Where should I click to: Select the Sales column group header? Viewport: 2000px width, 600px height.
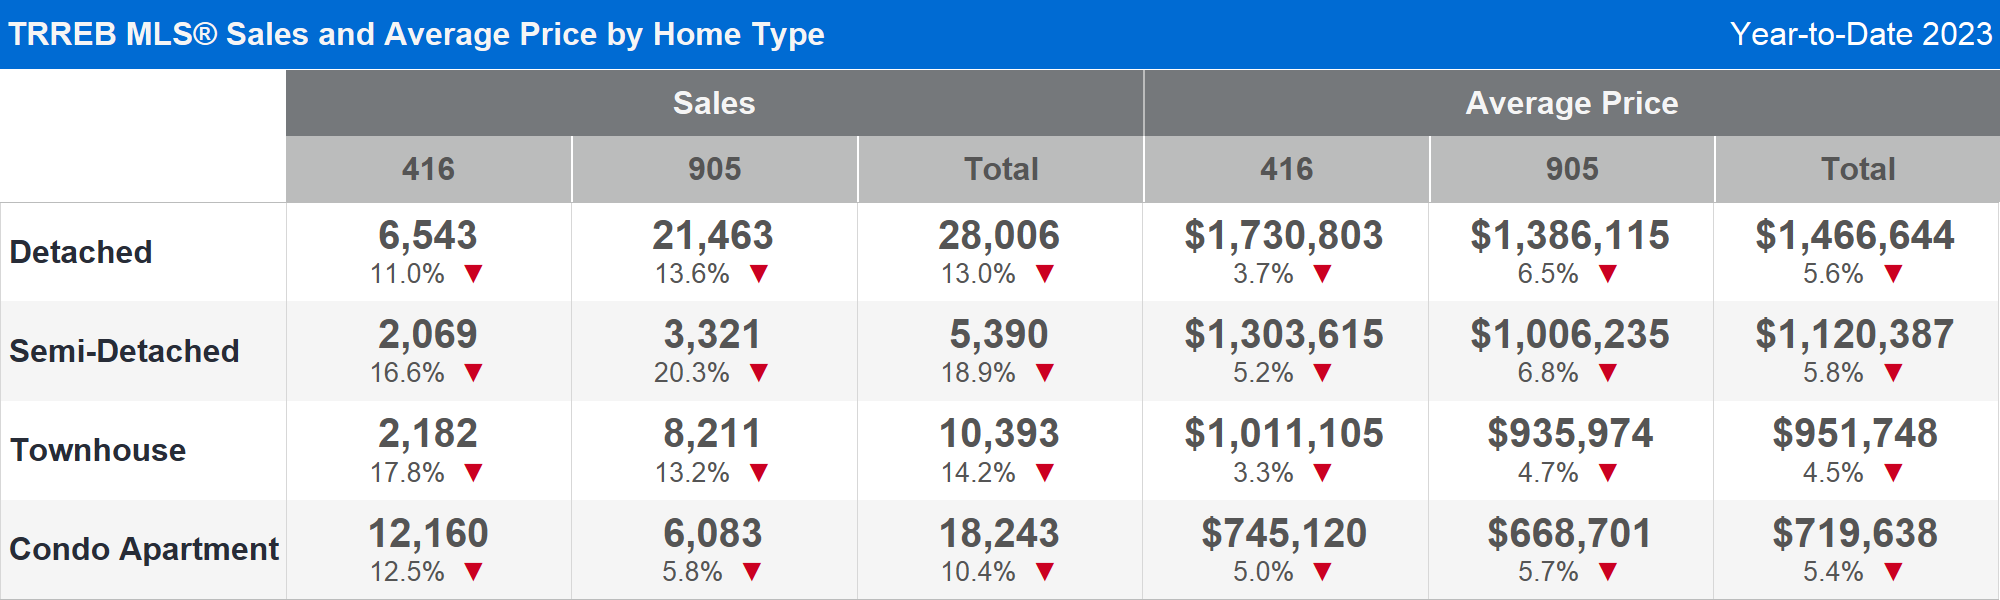click(714, 103)
